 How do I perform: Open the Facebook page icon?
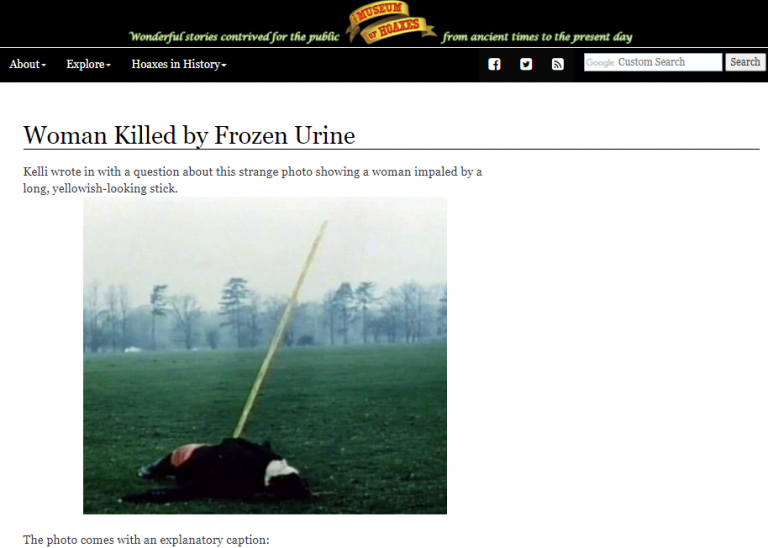click(494, 64)
